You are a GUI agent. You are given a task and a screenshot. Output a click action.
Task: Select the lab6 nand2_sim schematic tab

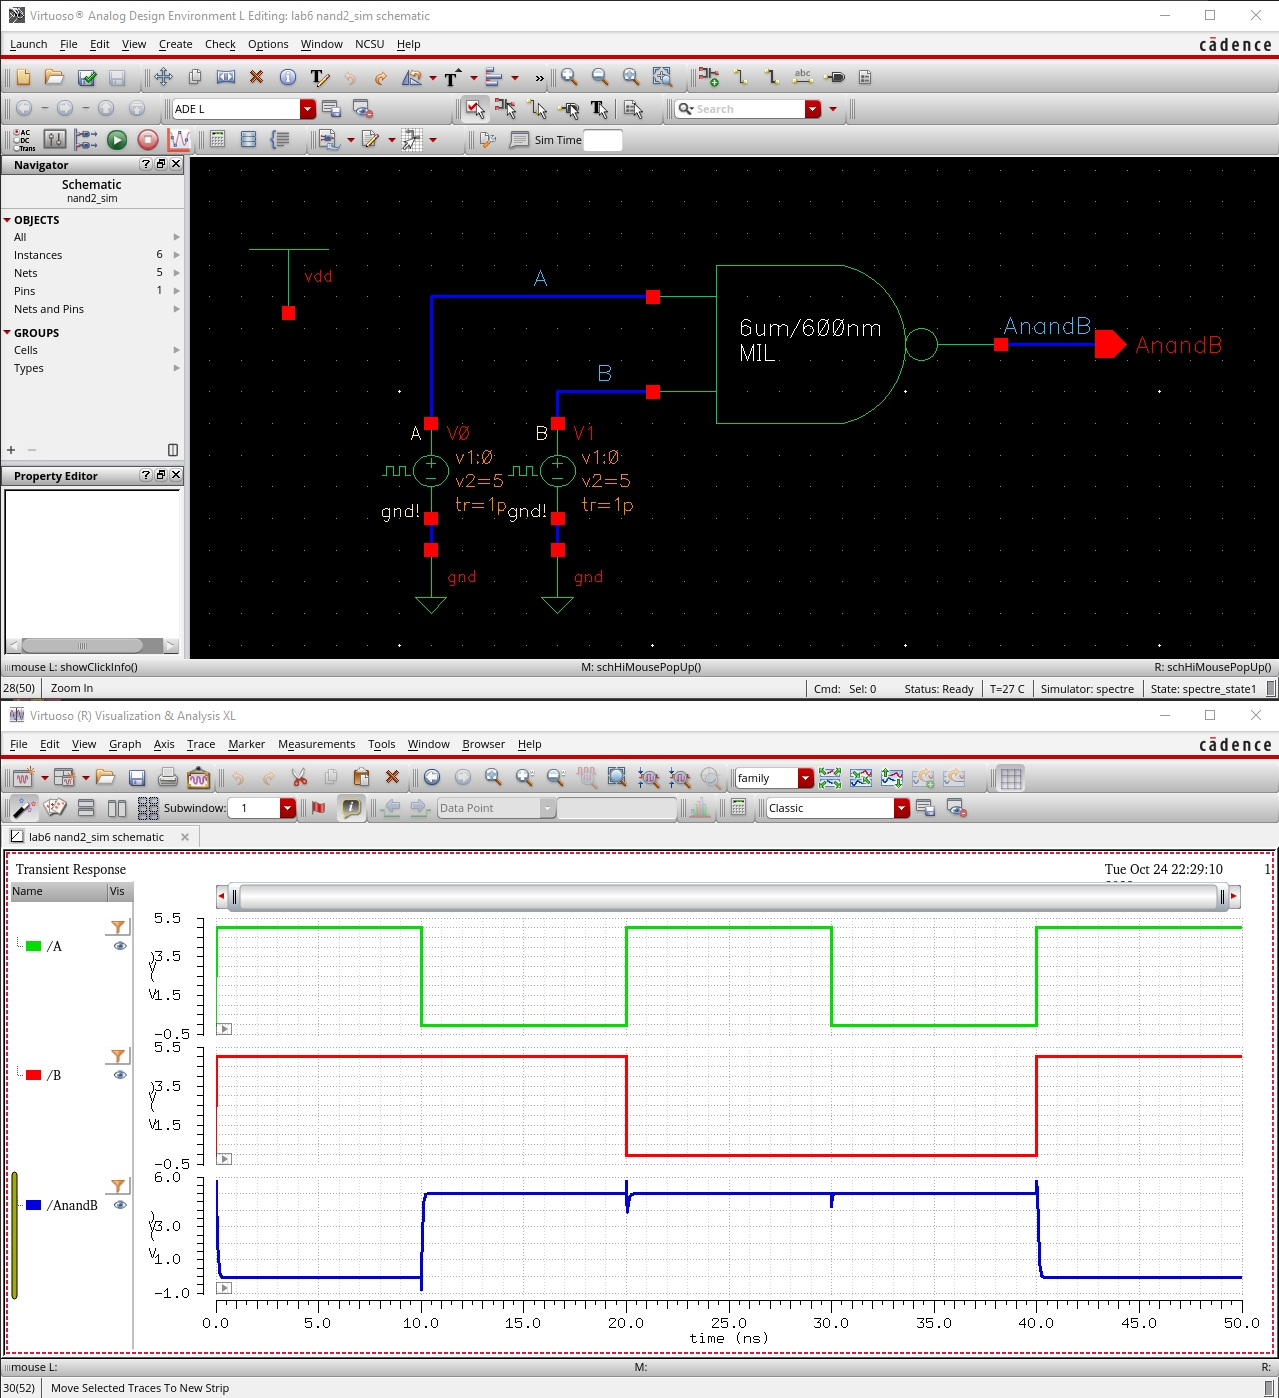pos(96,837)
